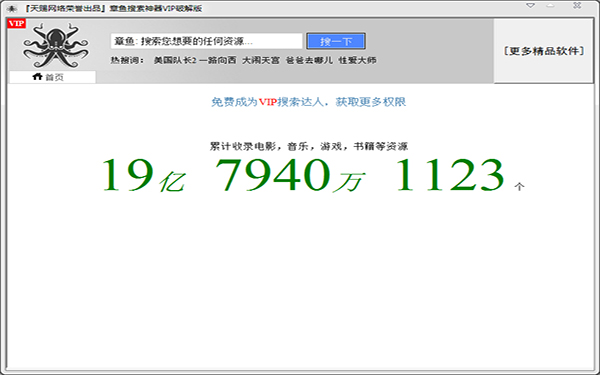This screenshot has width=600, height=375.
Task: Click 累计收录电影，音乐 caption text
Action: coord(309,147)
